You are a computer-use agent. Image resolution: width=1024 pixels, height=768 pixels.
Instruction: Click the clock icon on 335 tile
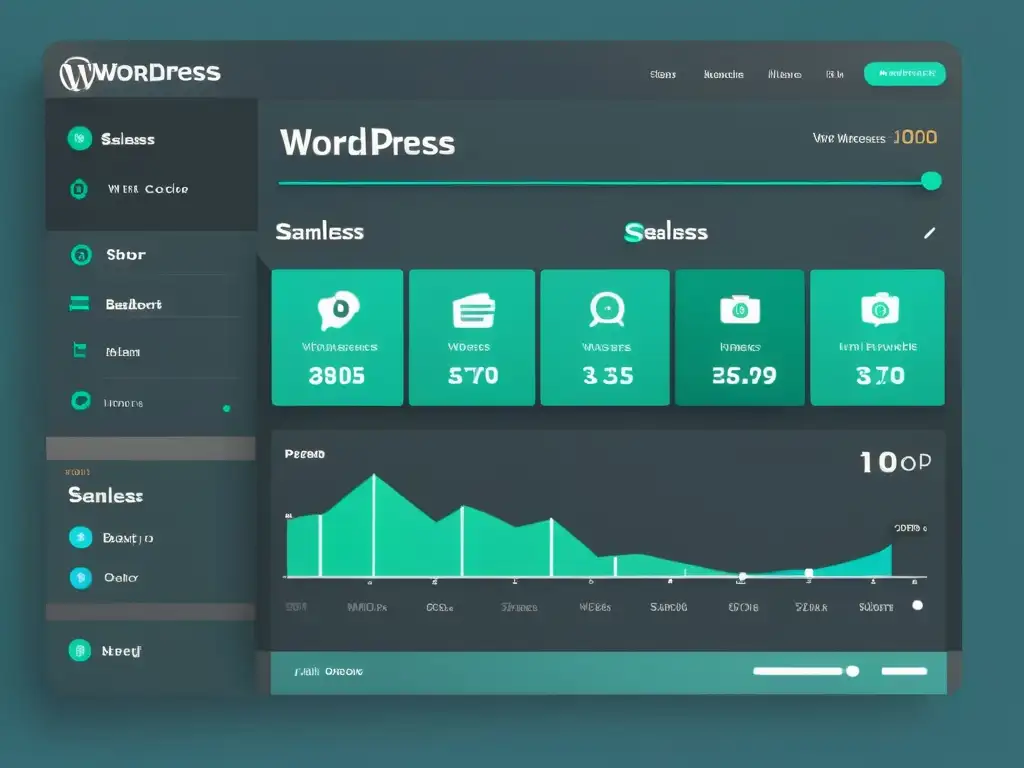607,309
